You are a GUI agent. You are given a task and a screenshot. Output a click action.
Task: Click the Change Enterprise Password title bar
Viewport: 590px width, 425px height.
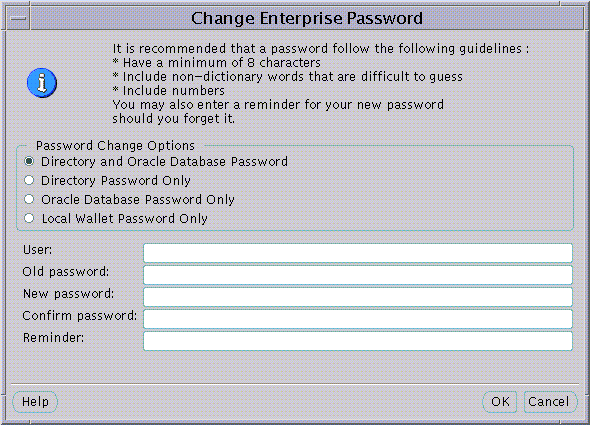[307, 18]
